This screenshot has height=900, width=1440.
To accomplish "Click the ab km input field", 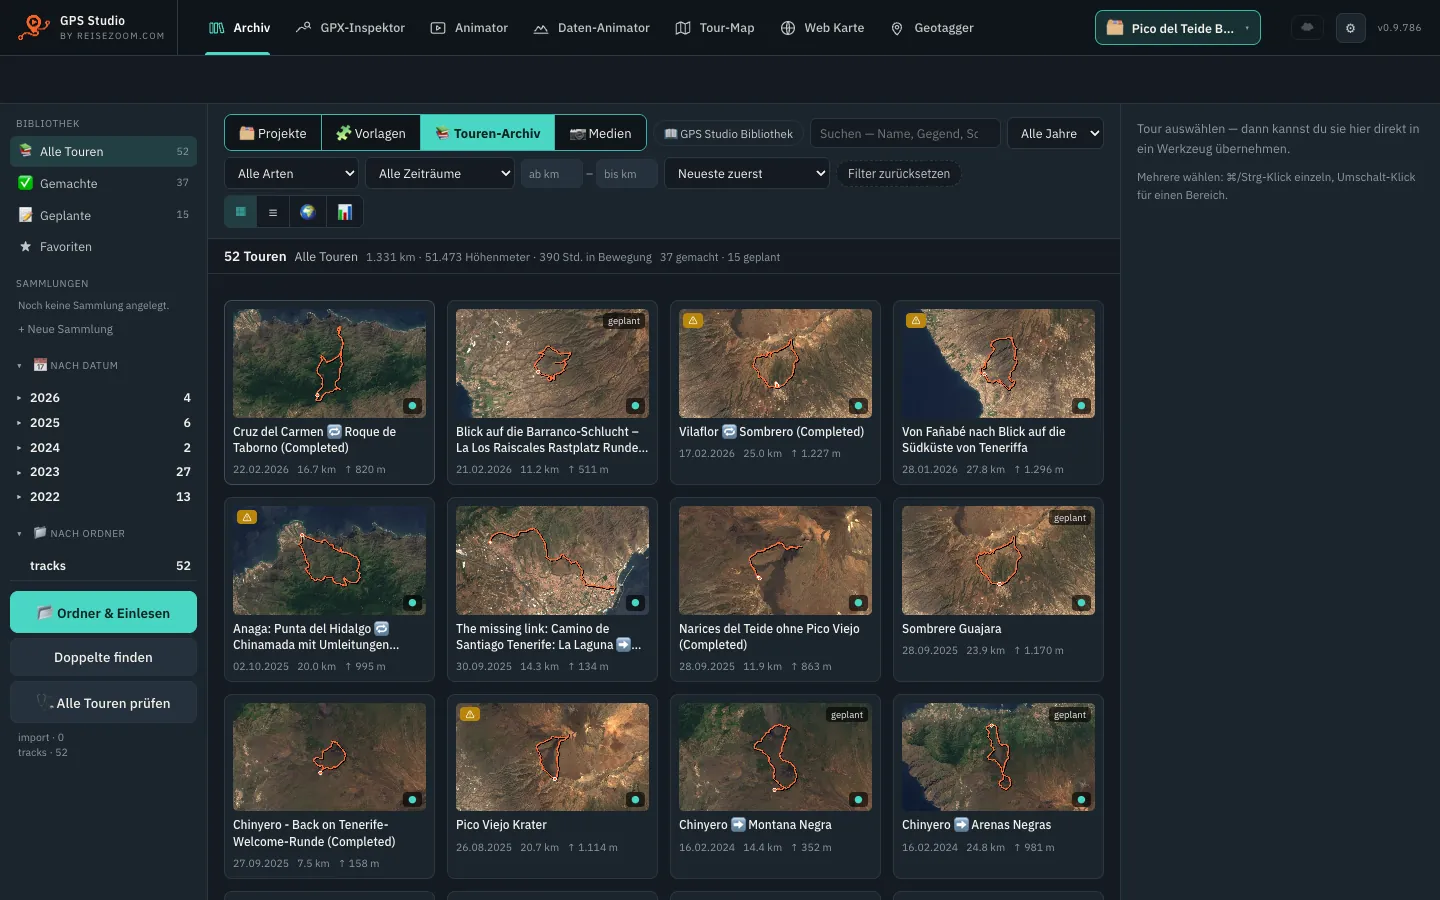I will (552, 174).
